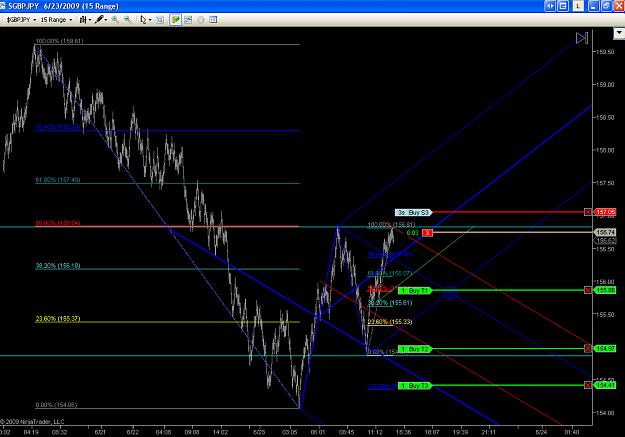Open the $GBPJPY instrument dropdown

tap(22, 20)
